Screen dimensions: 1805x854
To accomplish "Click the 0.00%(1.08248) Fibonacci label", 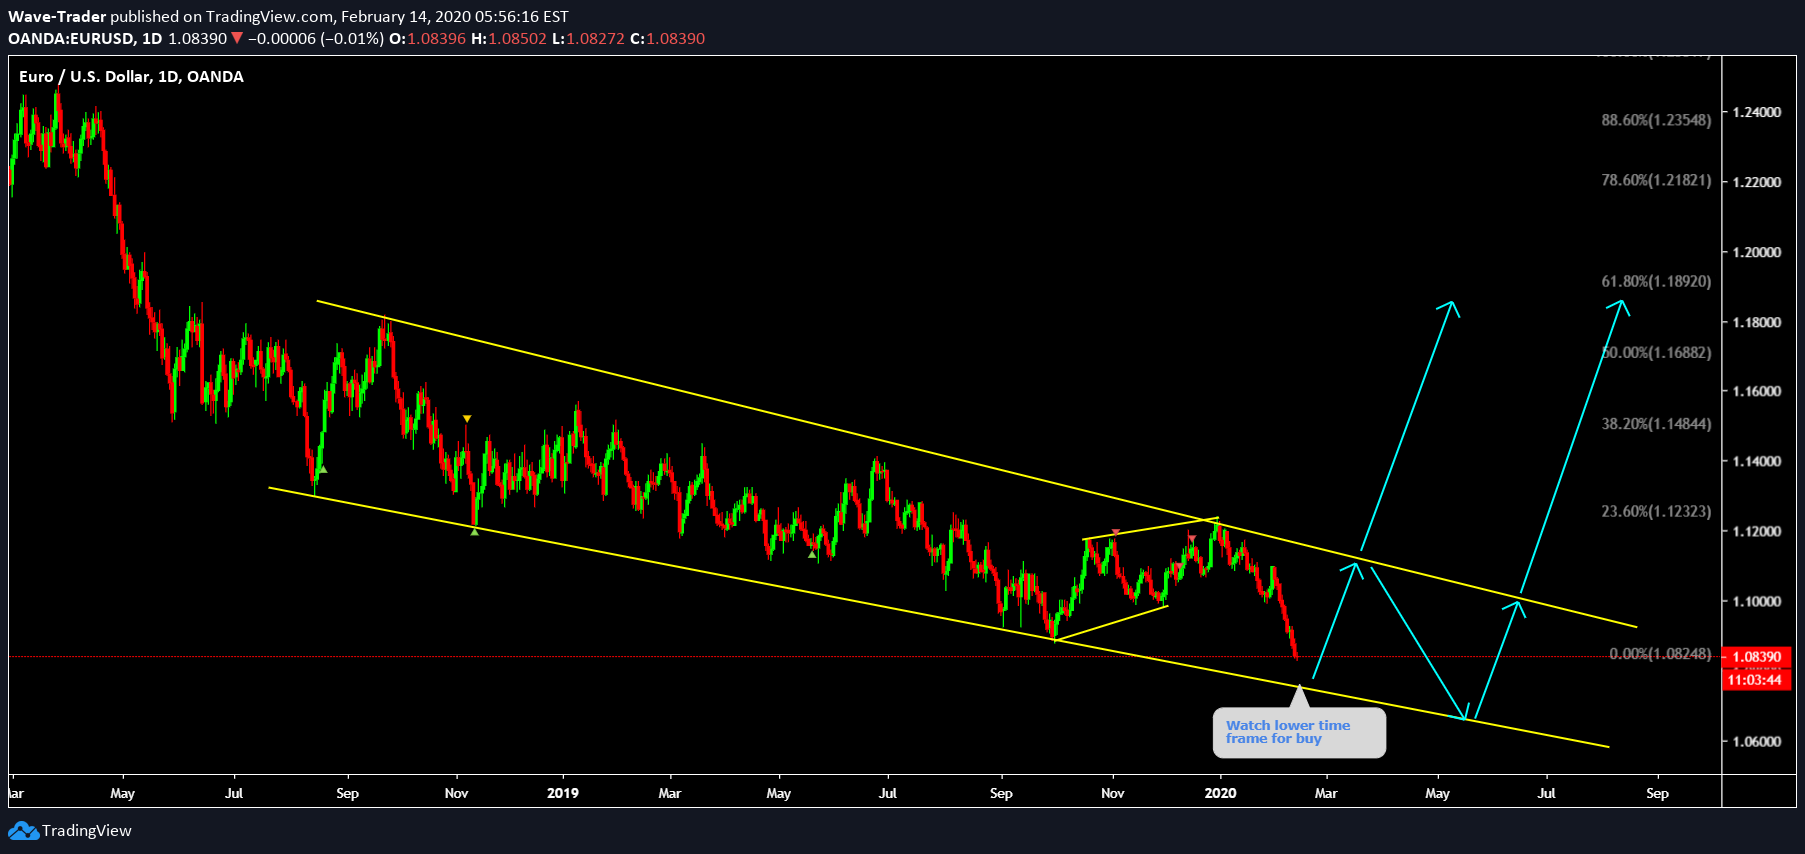I will tap(1660, 653).
